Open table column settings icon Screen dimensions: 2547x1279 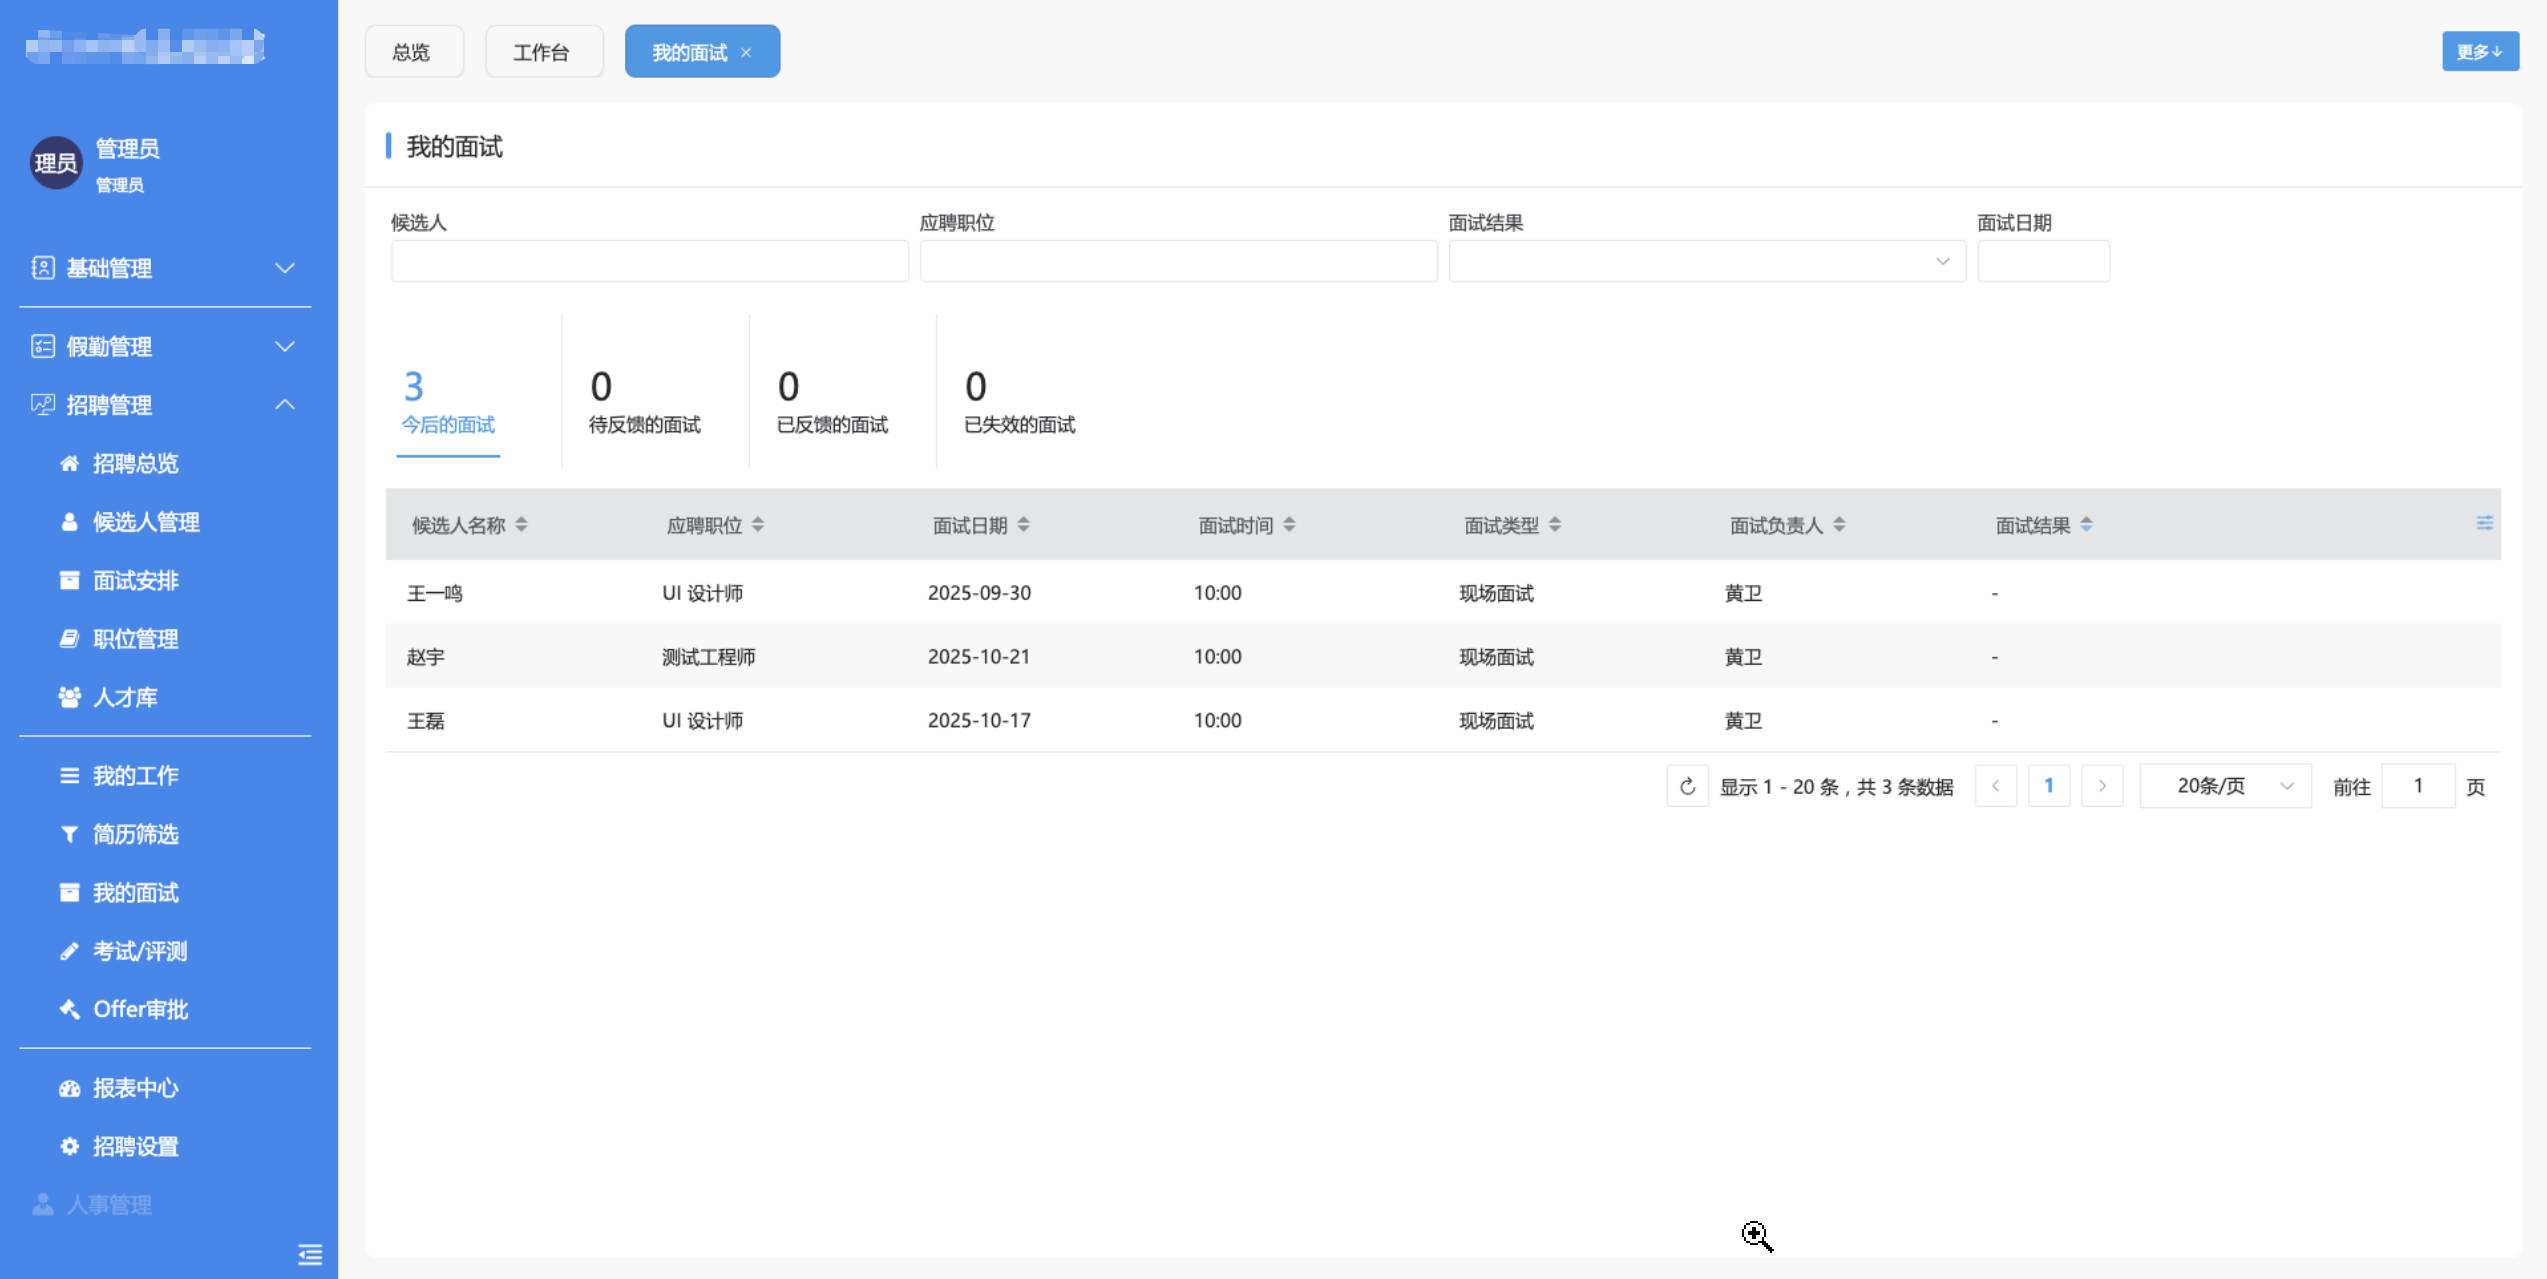point(2484,523)
